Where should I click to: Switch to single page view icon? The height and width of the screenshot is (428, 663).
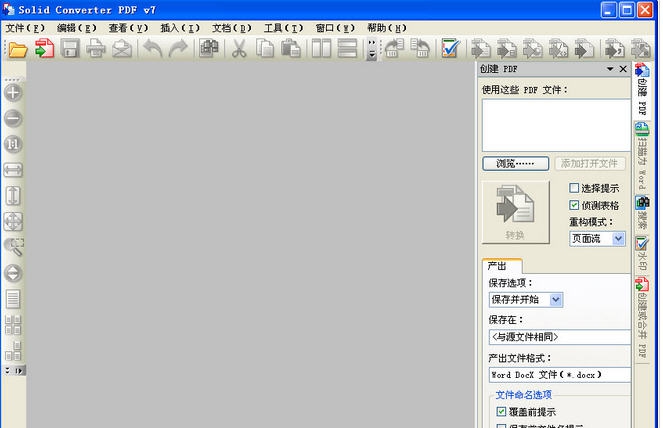pos(13,299)
